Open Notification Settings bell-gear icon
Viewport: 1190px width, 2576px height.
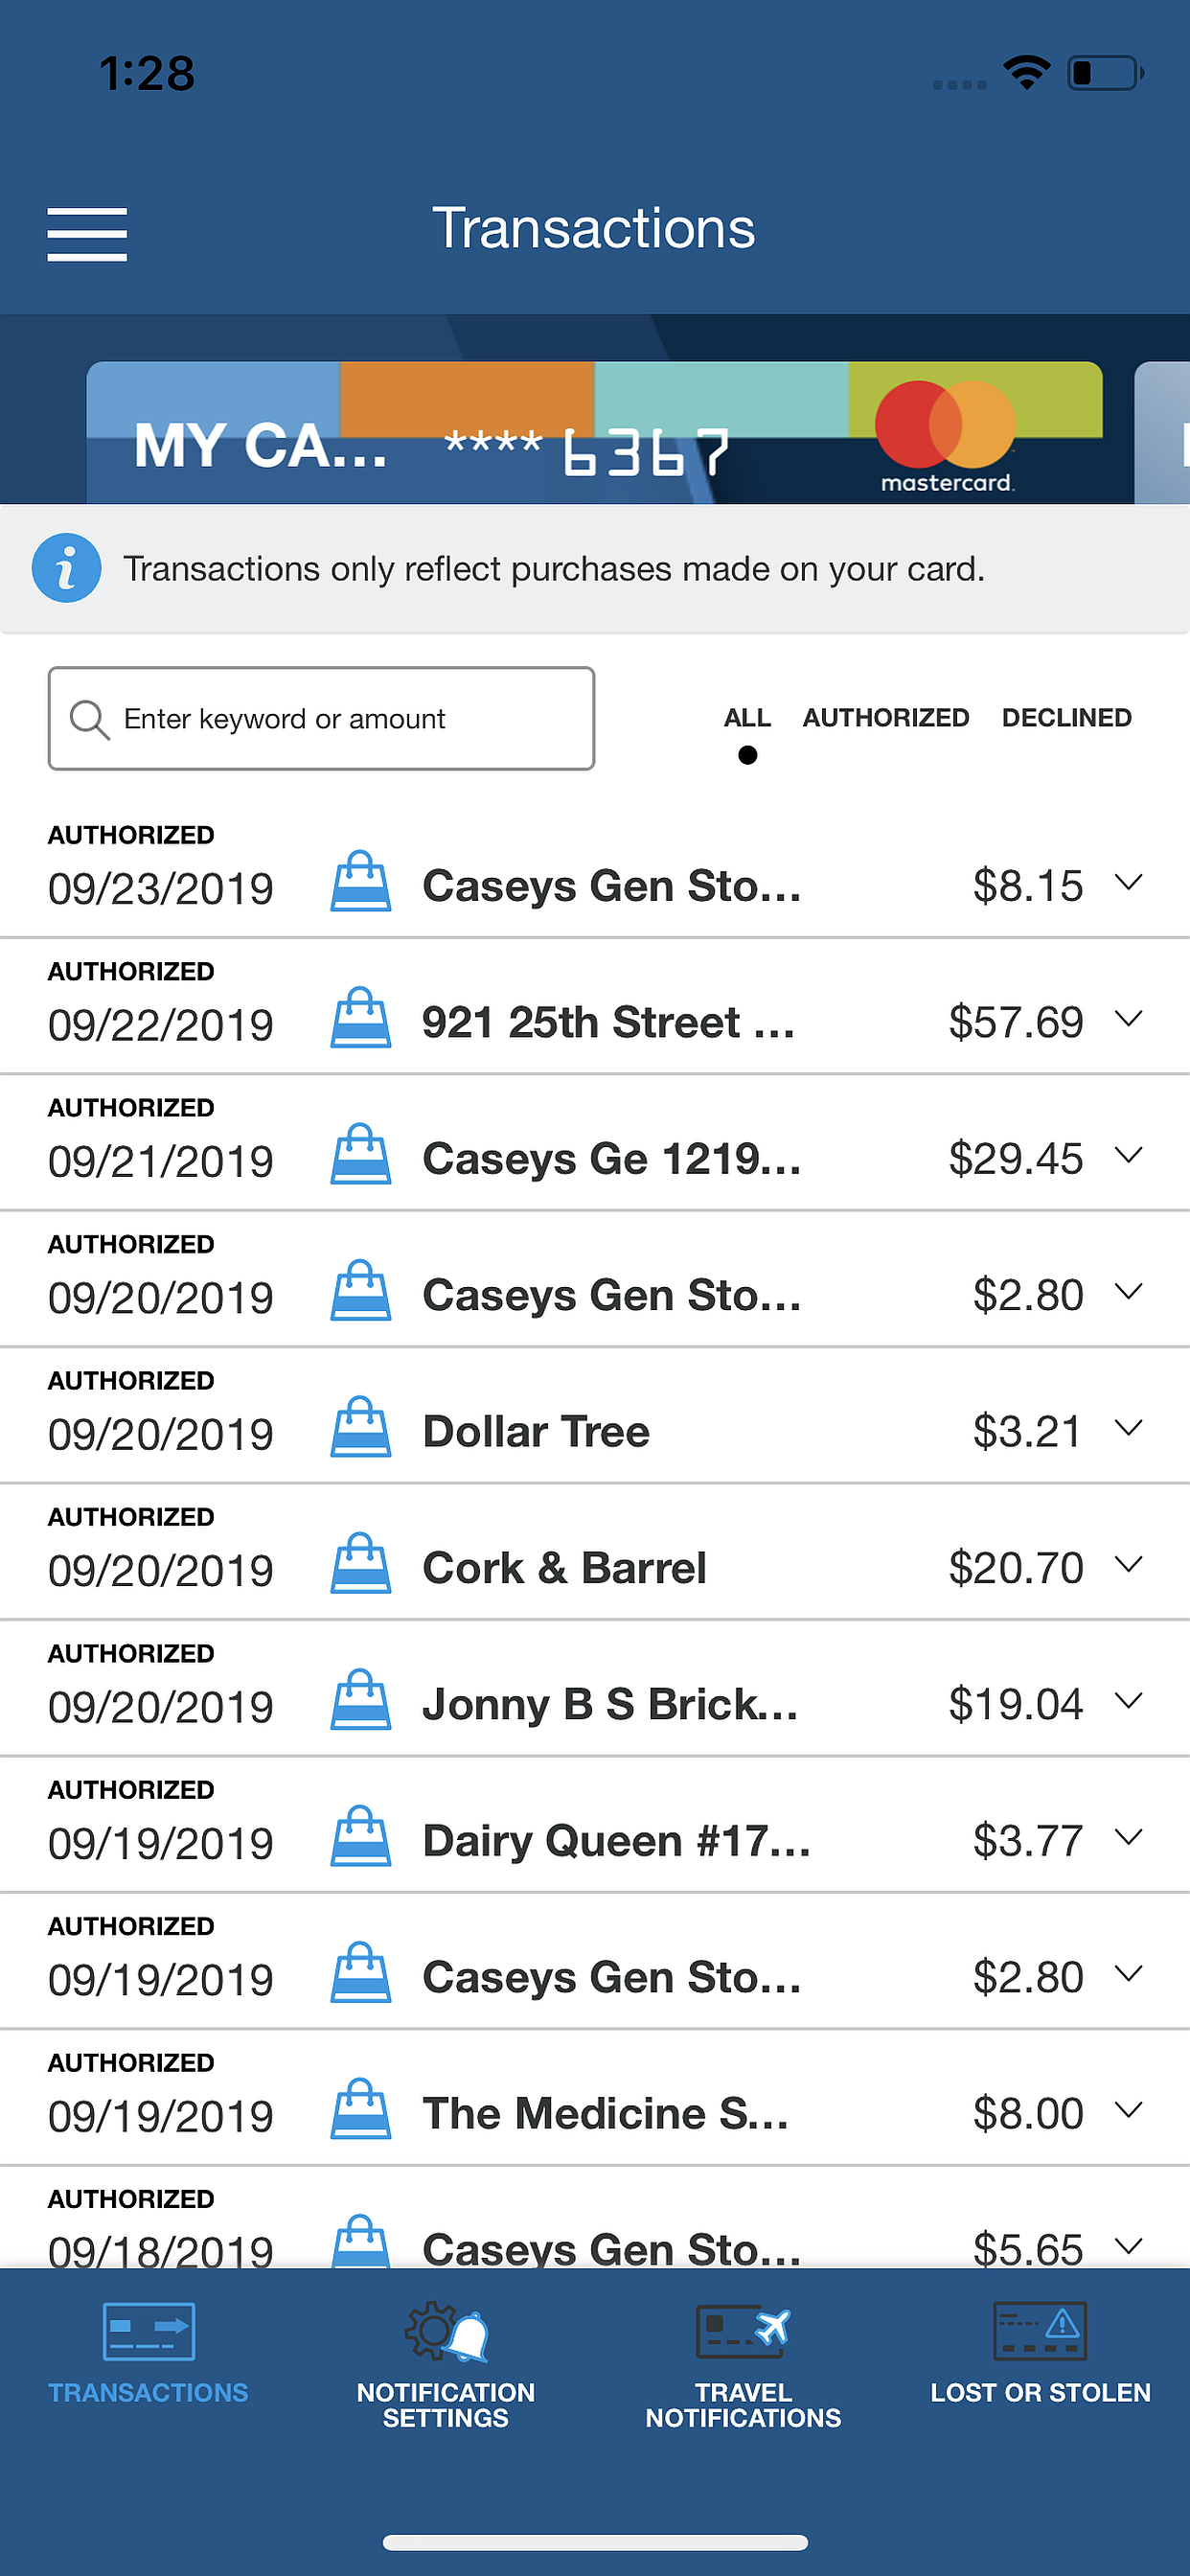(x=446, y=2331)
